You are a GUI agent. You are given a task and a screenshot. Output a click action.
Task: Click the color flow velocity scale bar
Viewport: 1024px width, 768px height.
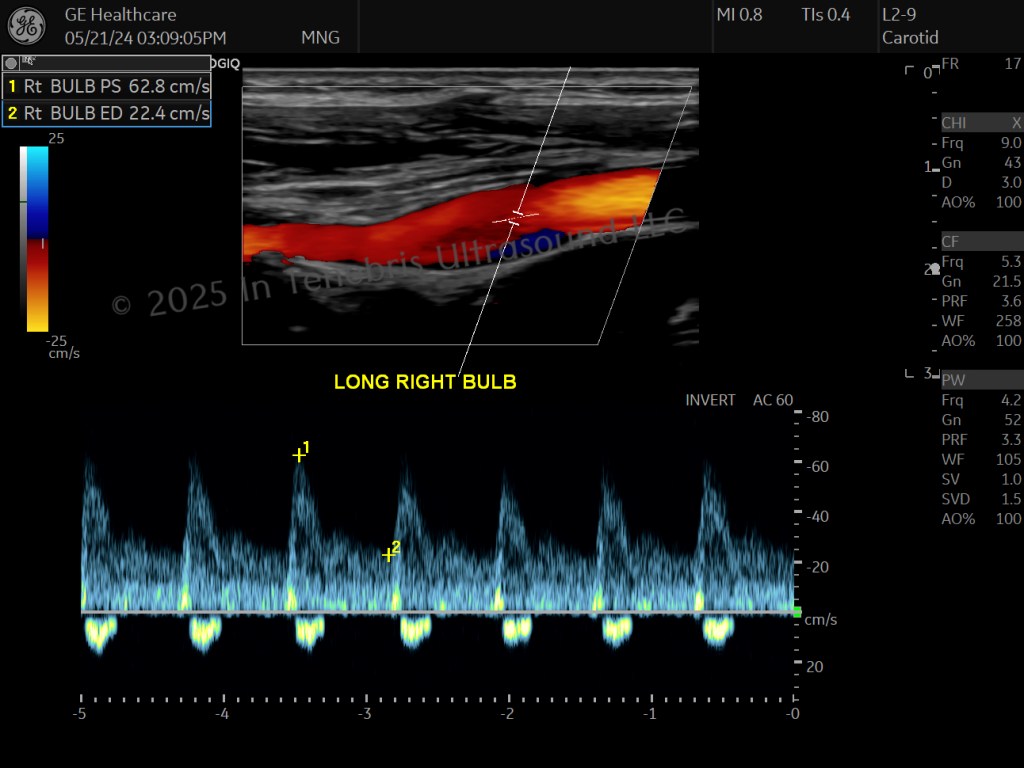(x=37, y=239)
